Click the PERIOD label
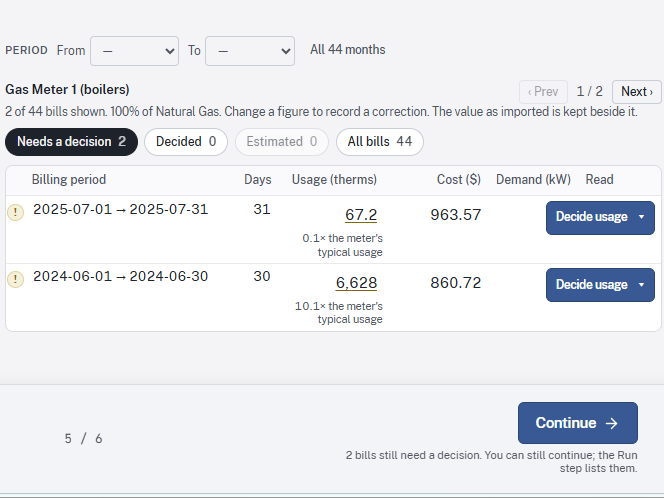 coord(26,50)
